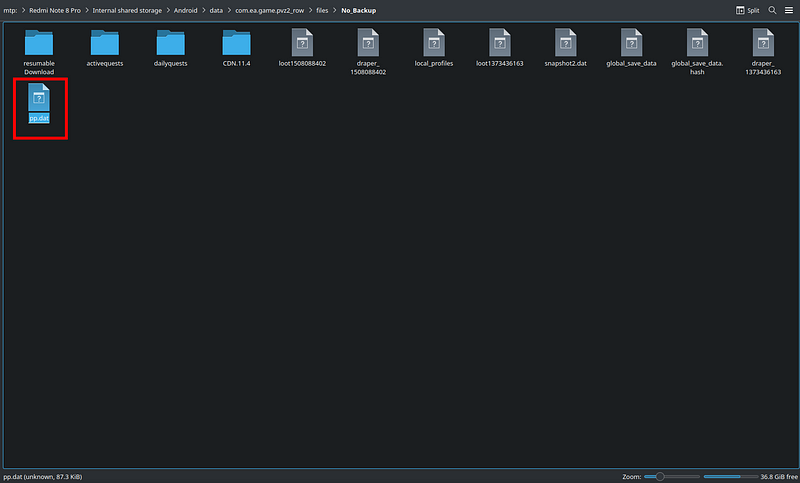800x483 pixels.
Task: Navigate to data breadcrumb
Action: point(216,10)
